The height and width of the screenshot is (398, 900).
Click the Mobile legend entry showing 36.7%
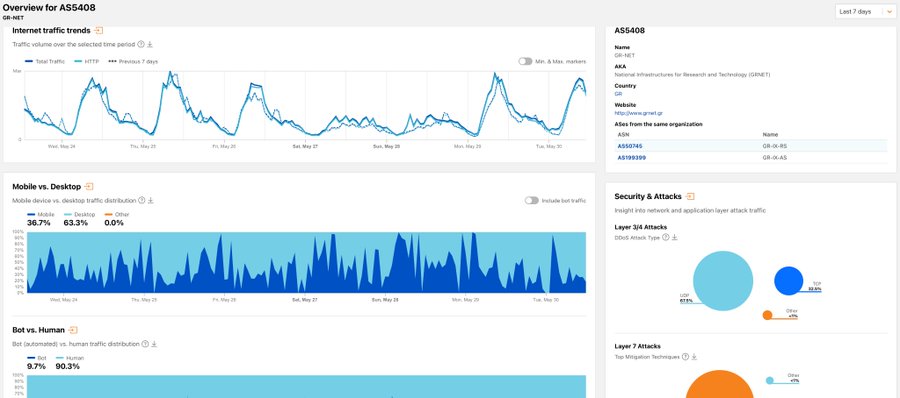40,218
